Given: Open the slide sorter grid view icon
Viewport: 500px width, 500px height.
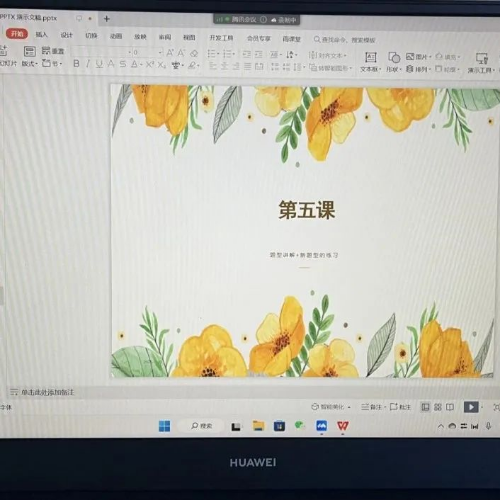Looking at the screenshot, I should click(438, 407).
